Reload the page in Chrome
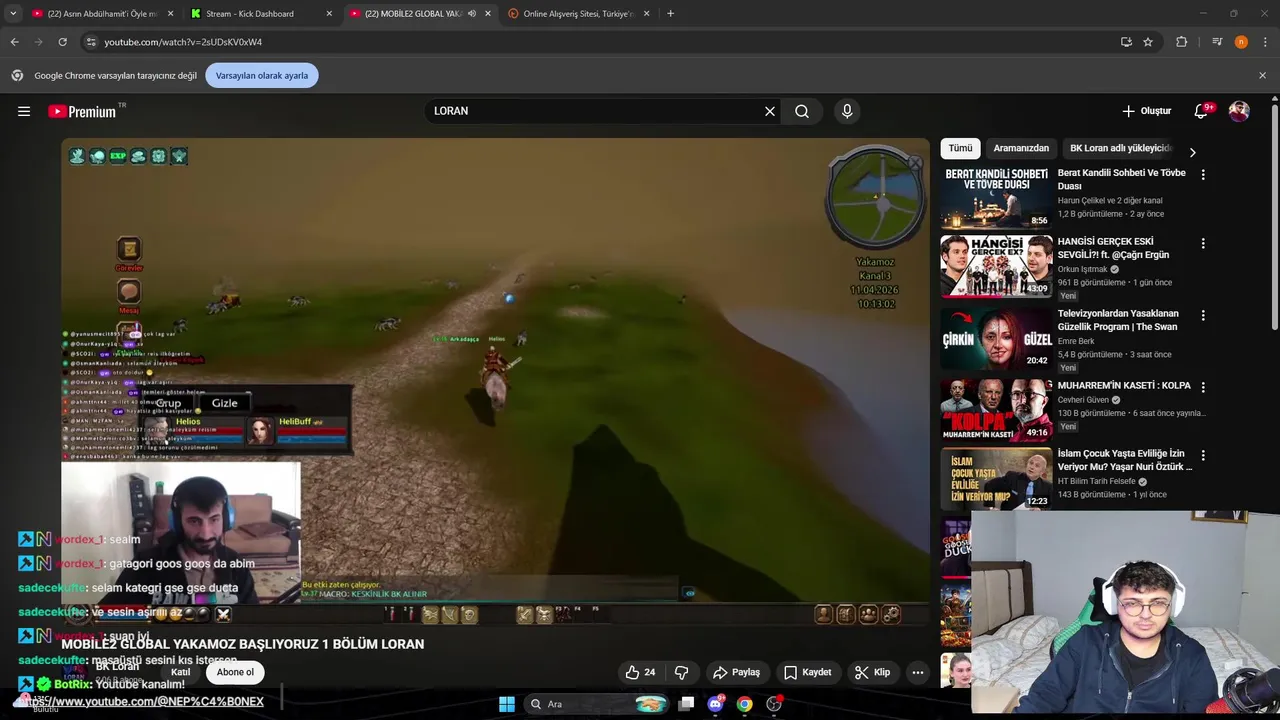The height and width of the screenshot is (720, 1280). [62, 42]
